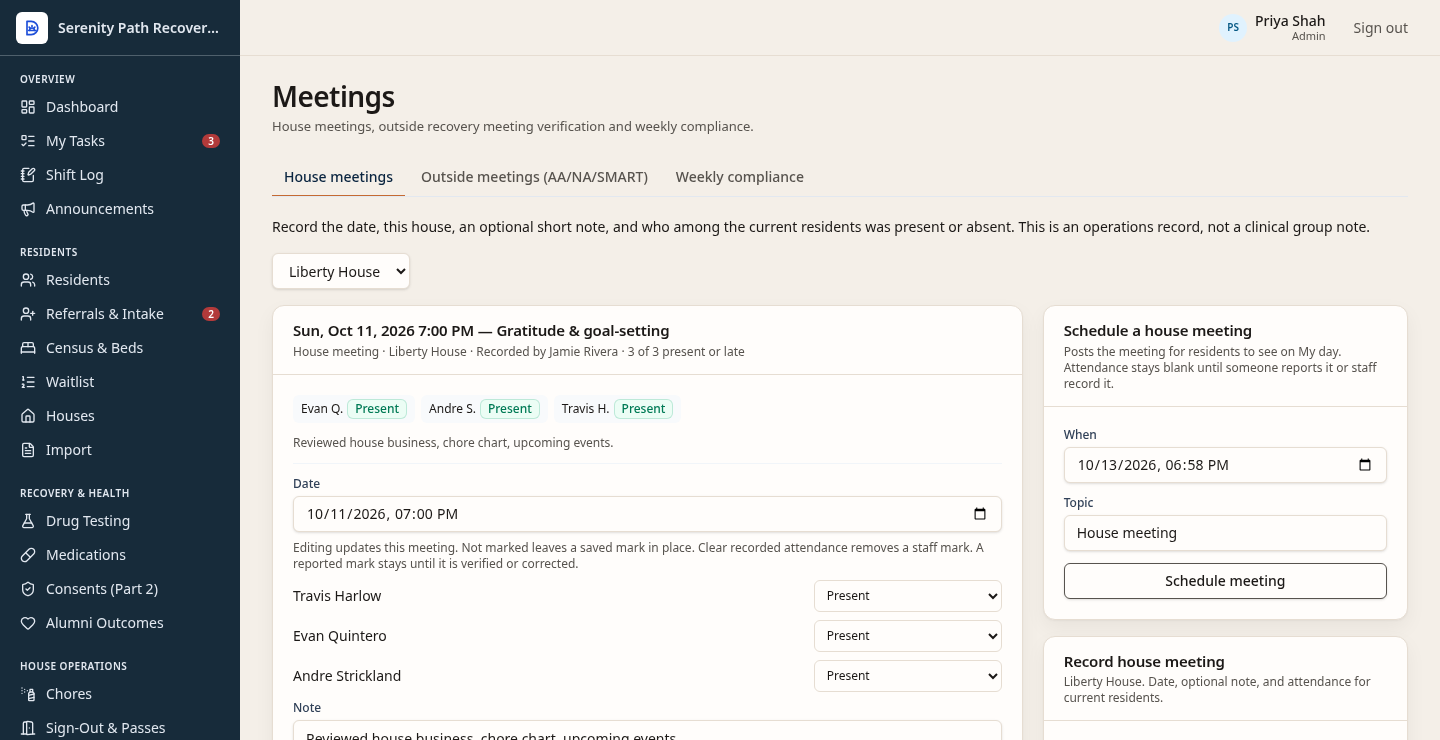Click Evan Q. Present status badge
The height and width of the screenshot is (740, 1440).
click(377, 409)
